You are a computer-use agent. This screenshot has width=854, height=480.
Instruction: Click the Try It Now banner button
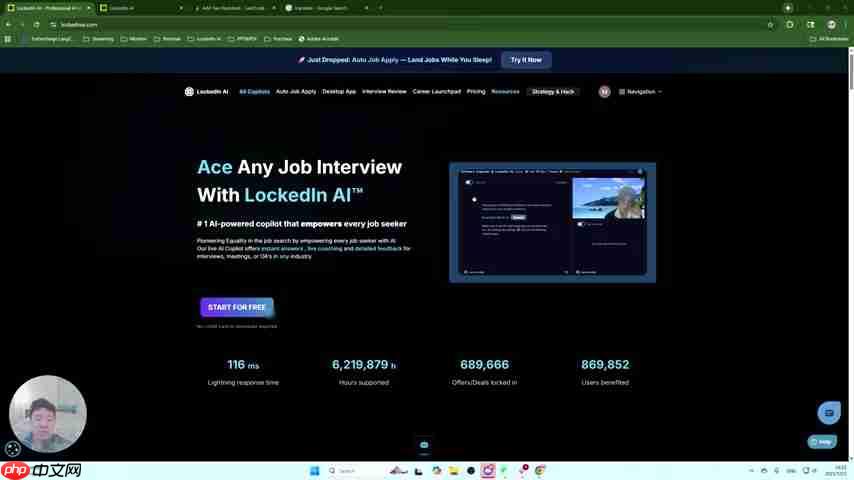coord(526,60)
